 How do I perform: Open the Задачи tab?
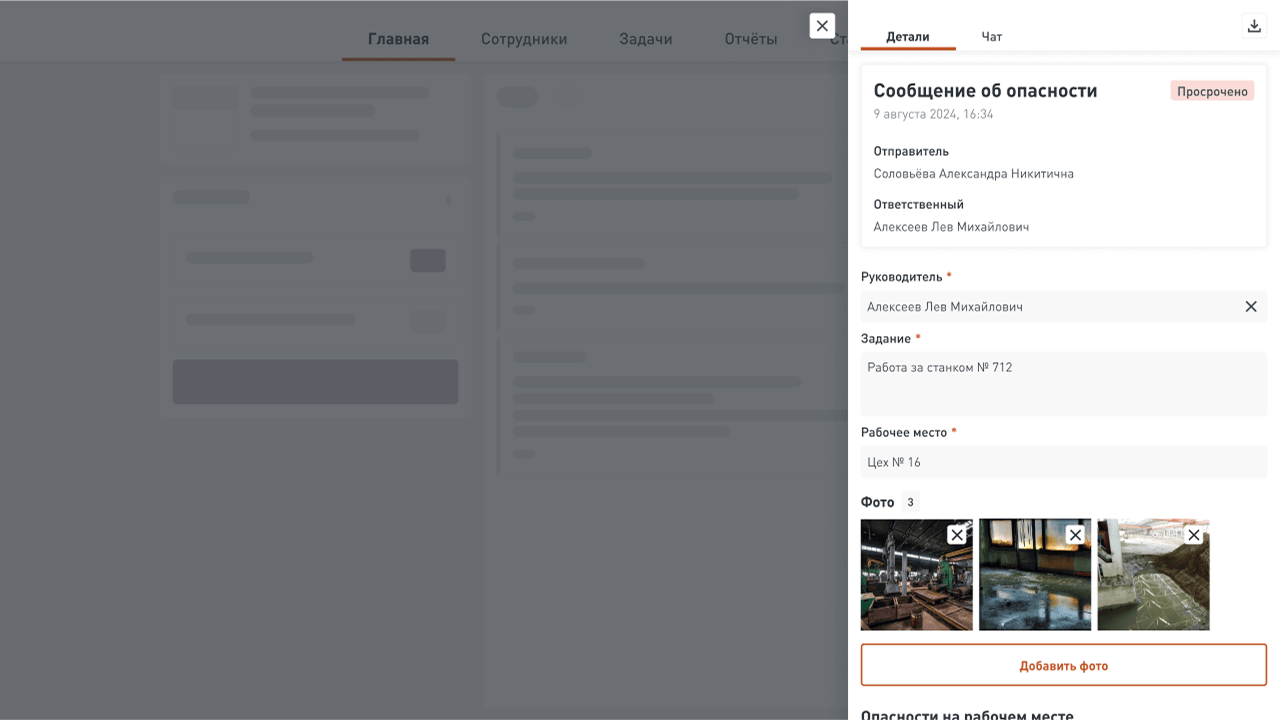click(x=646, y=39)
